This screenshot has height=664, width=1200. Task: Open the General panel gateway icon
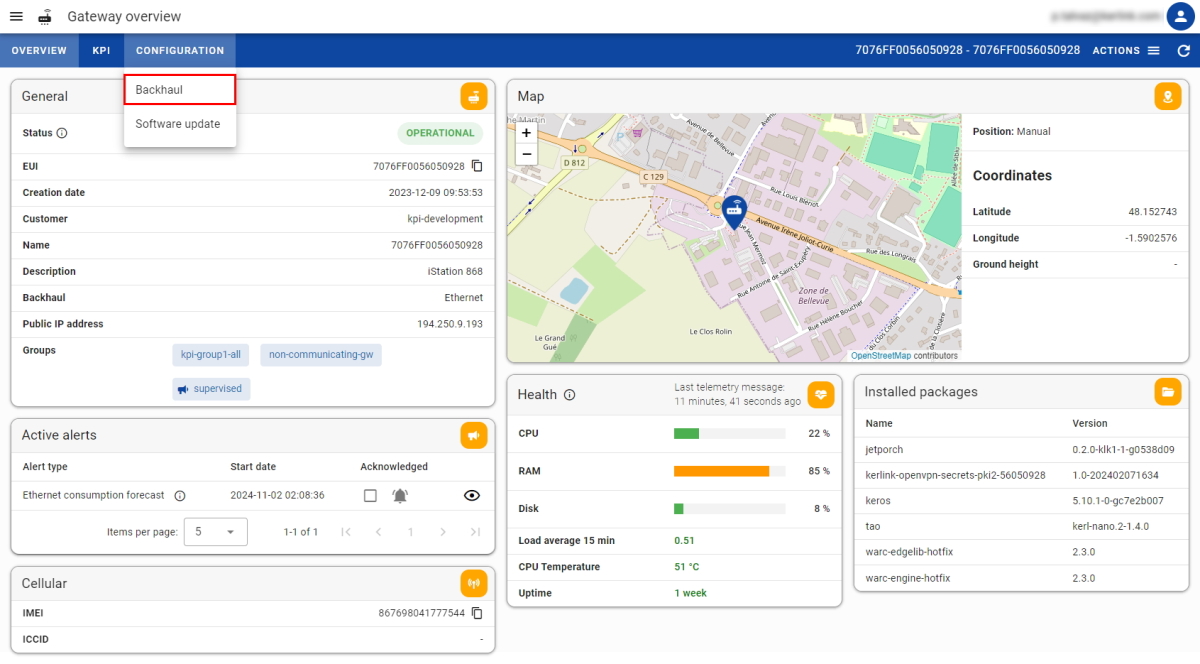click(x=474, y=96)
